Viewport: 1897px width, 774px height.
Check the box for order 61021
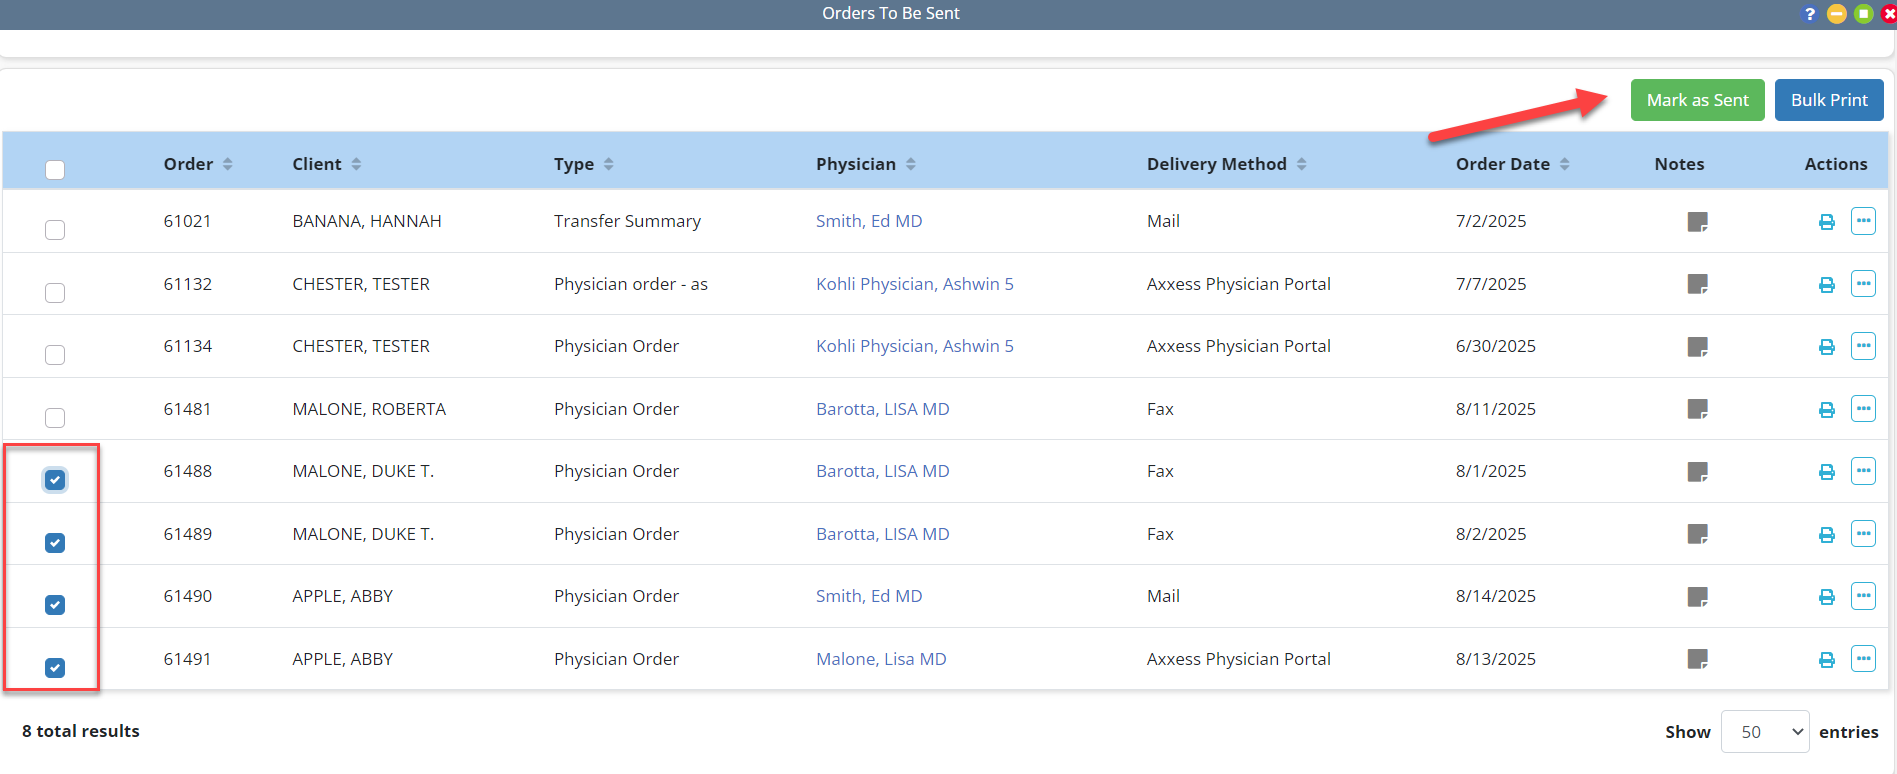(55, 230)
